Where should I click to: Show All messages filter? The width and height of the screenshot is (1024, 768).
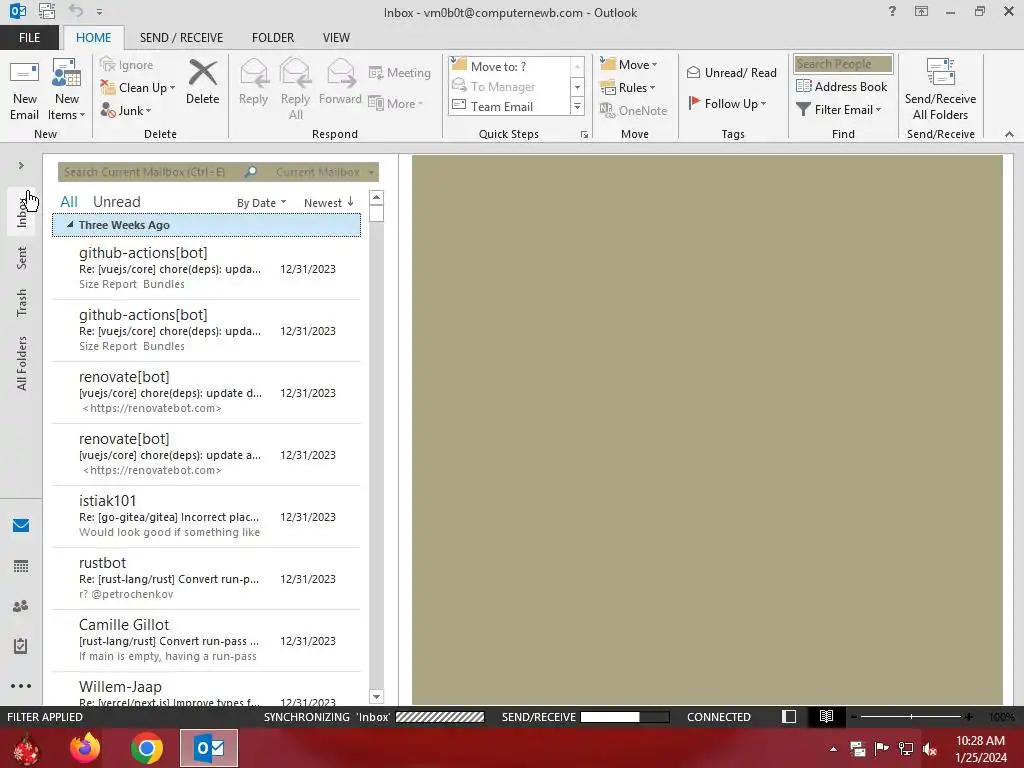click(x=69, y=202)
